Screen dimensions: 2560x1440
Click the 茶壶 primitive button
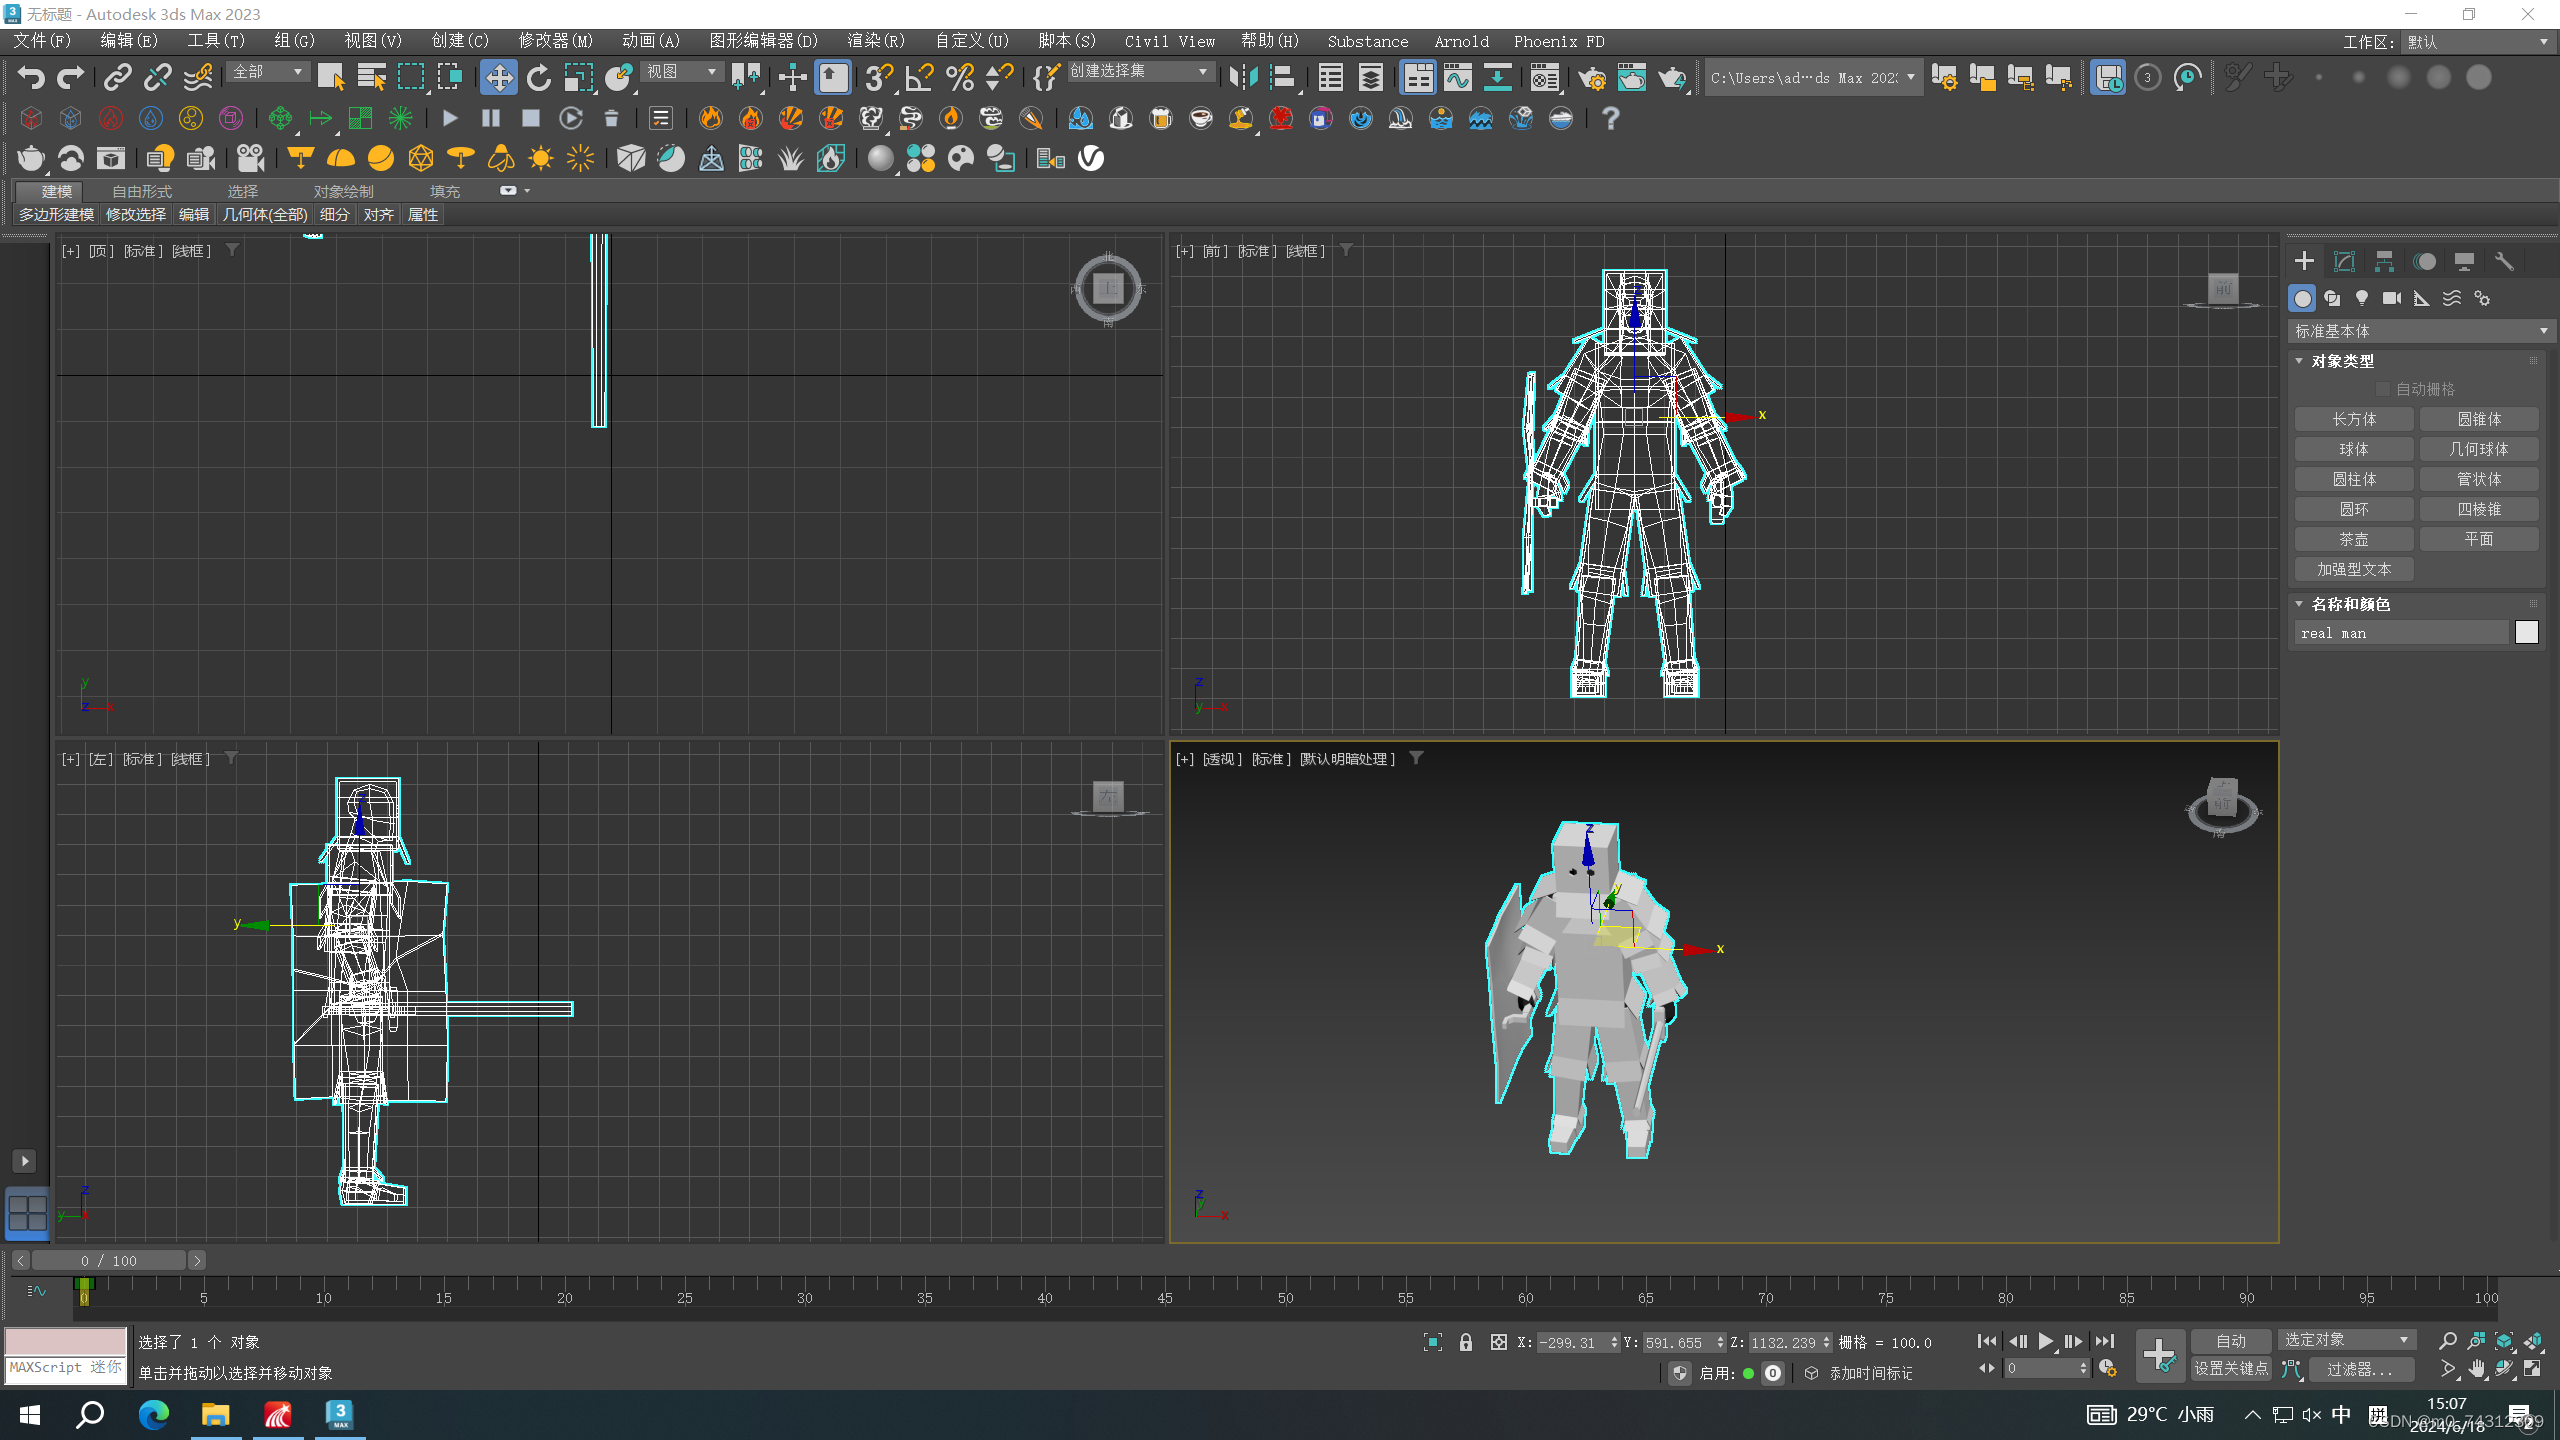point(2353,539)
